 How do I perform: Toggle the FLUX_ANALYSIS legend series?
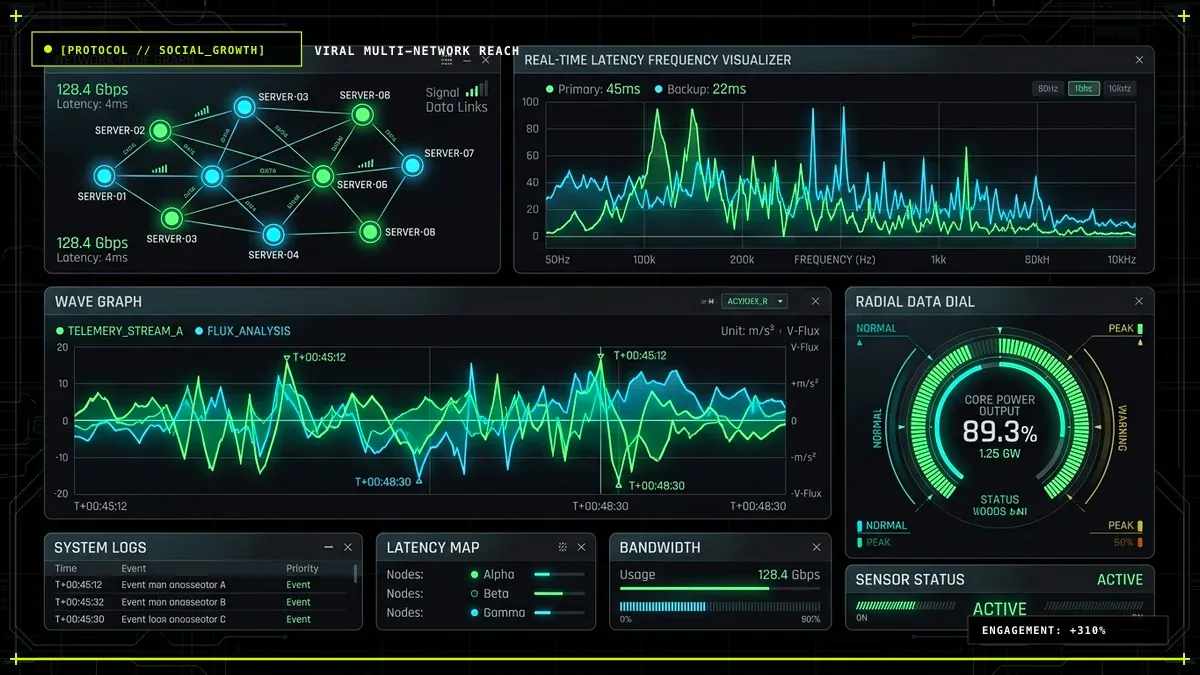click(243, 331)
